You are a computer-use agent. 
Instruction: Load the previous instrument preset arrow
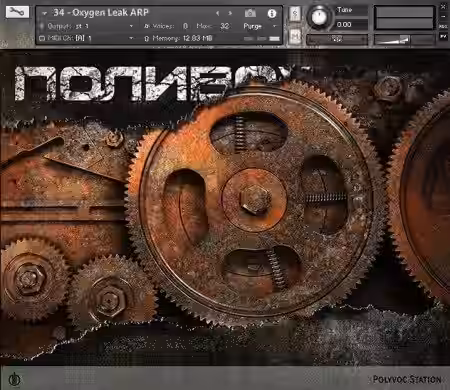point(218,13)
